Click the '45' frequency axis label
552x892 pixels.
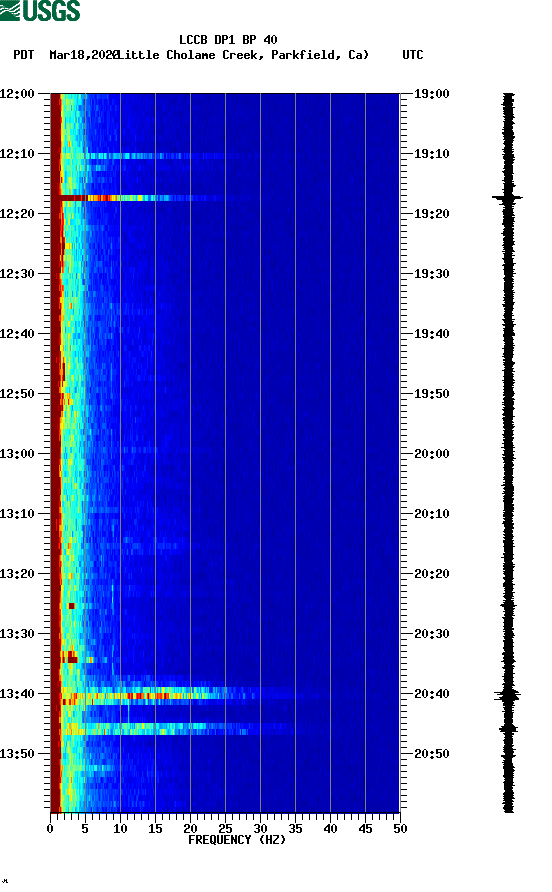[x=365, y=829]
